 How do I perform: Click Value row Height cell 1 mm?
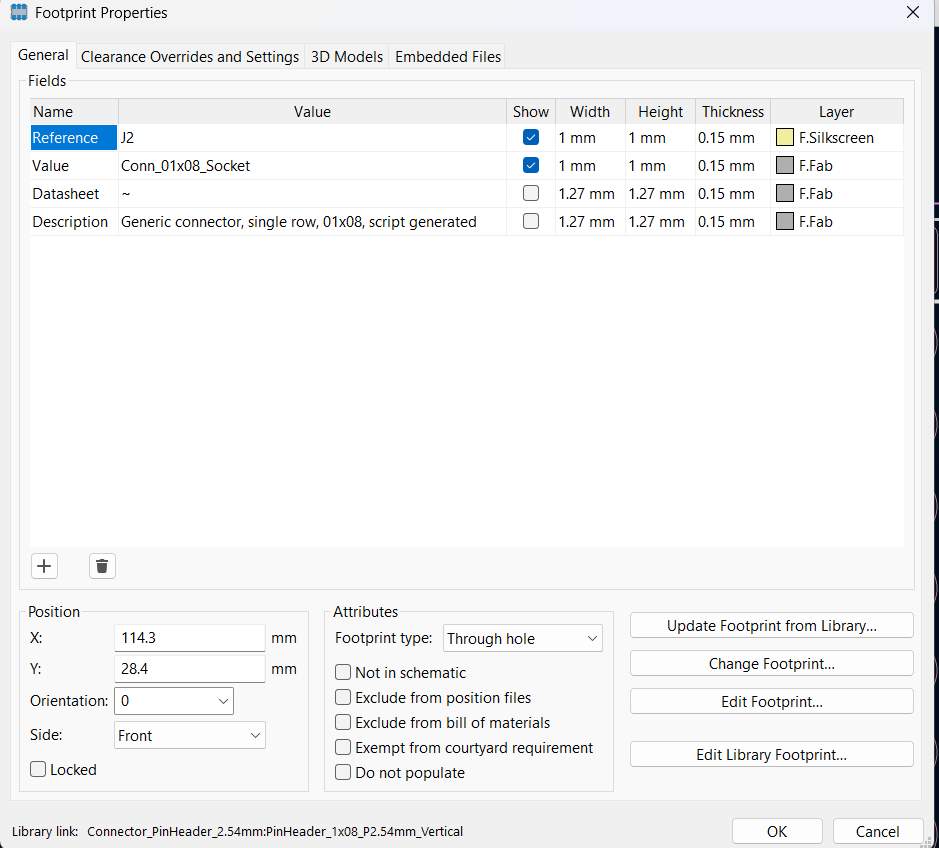pos(660,165)
